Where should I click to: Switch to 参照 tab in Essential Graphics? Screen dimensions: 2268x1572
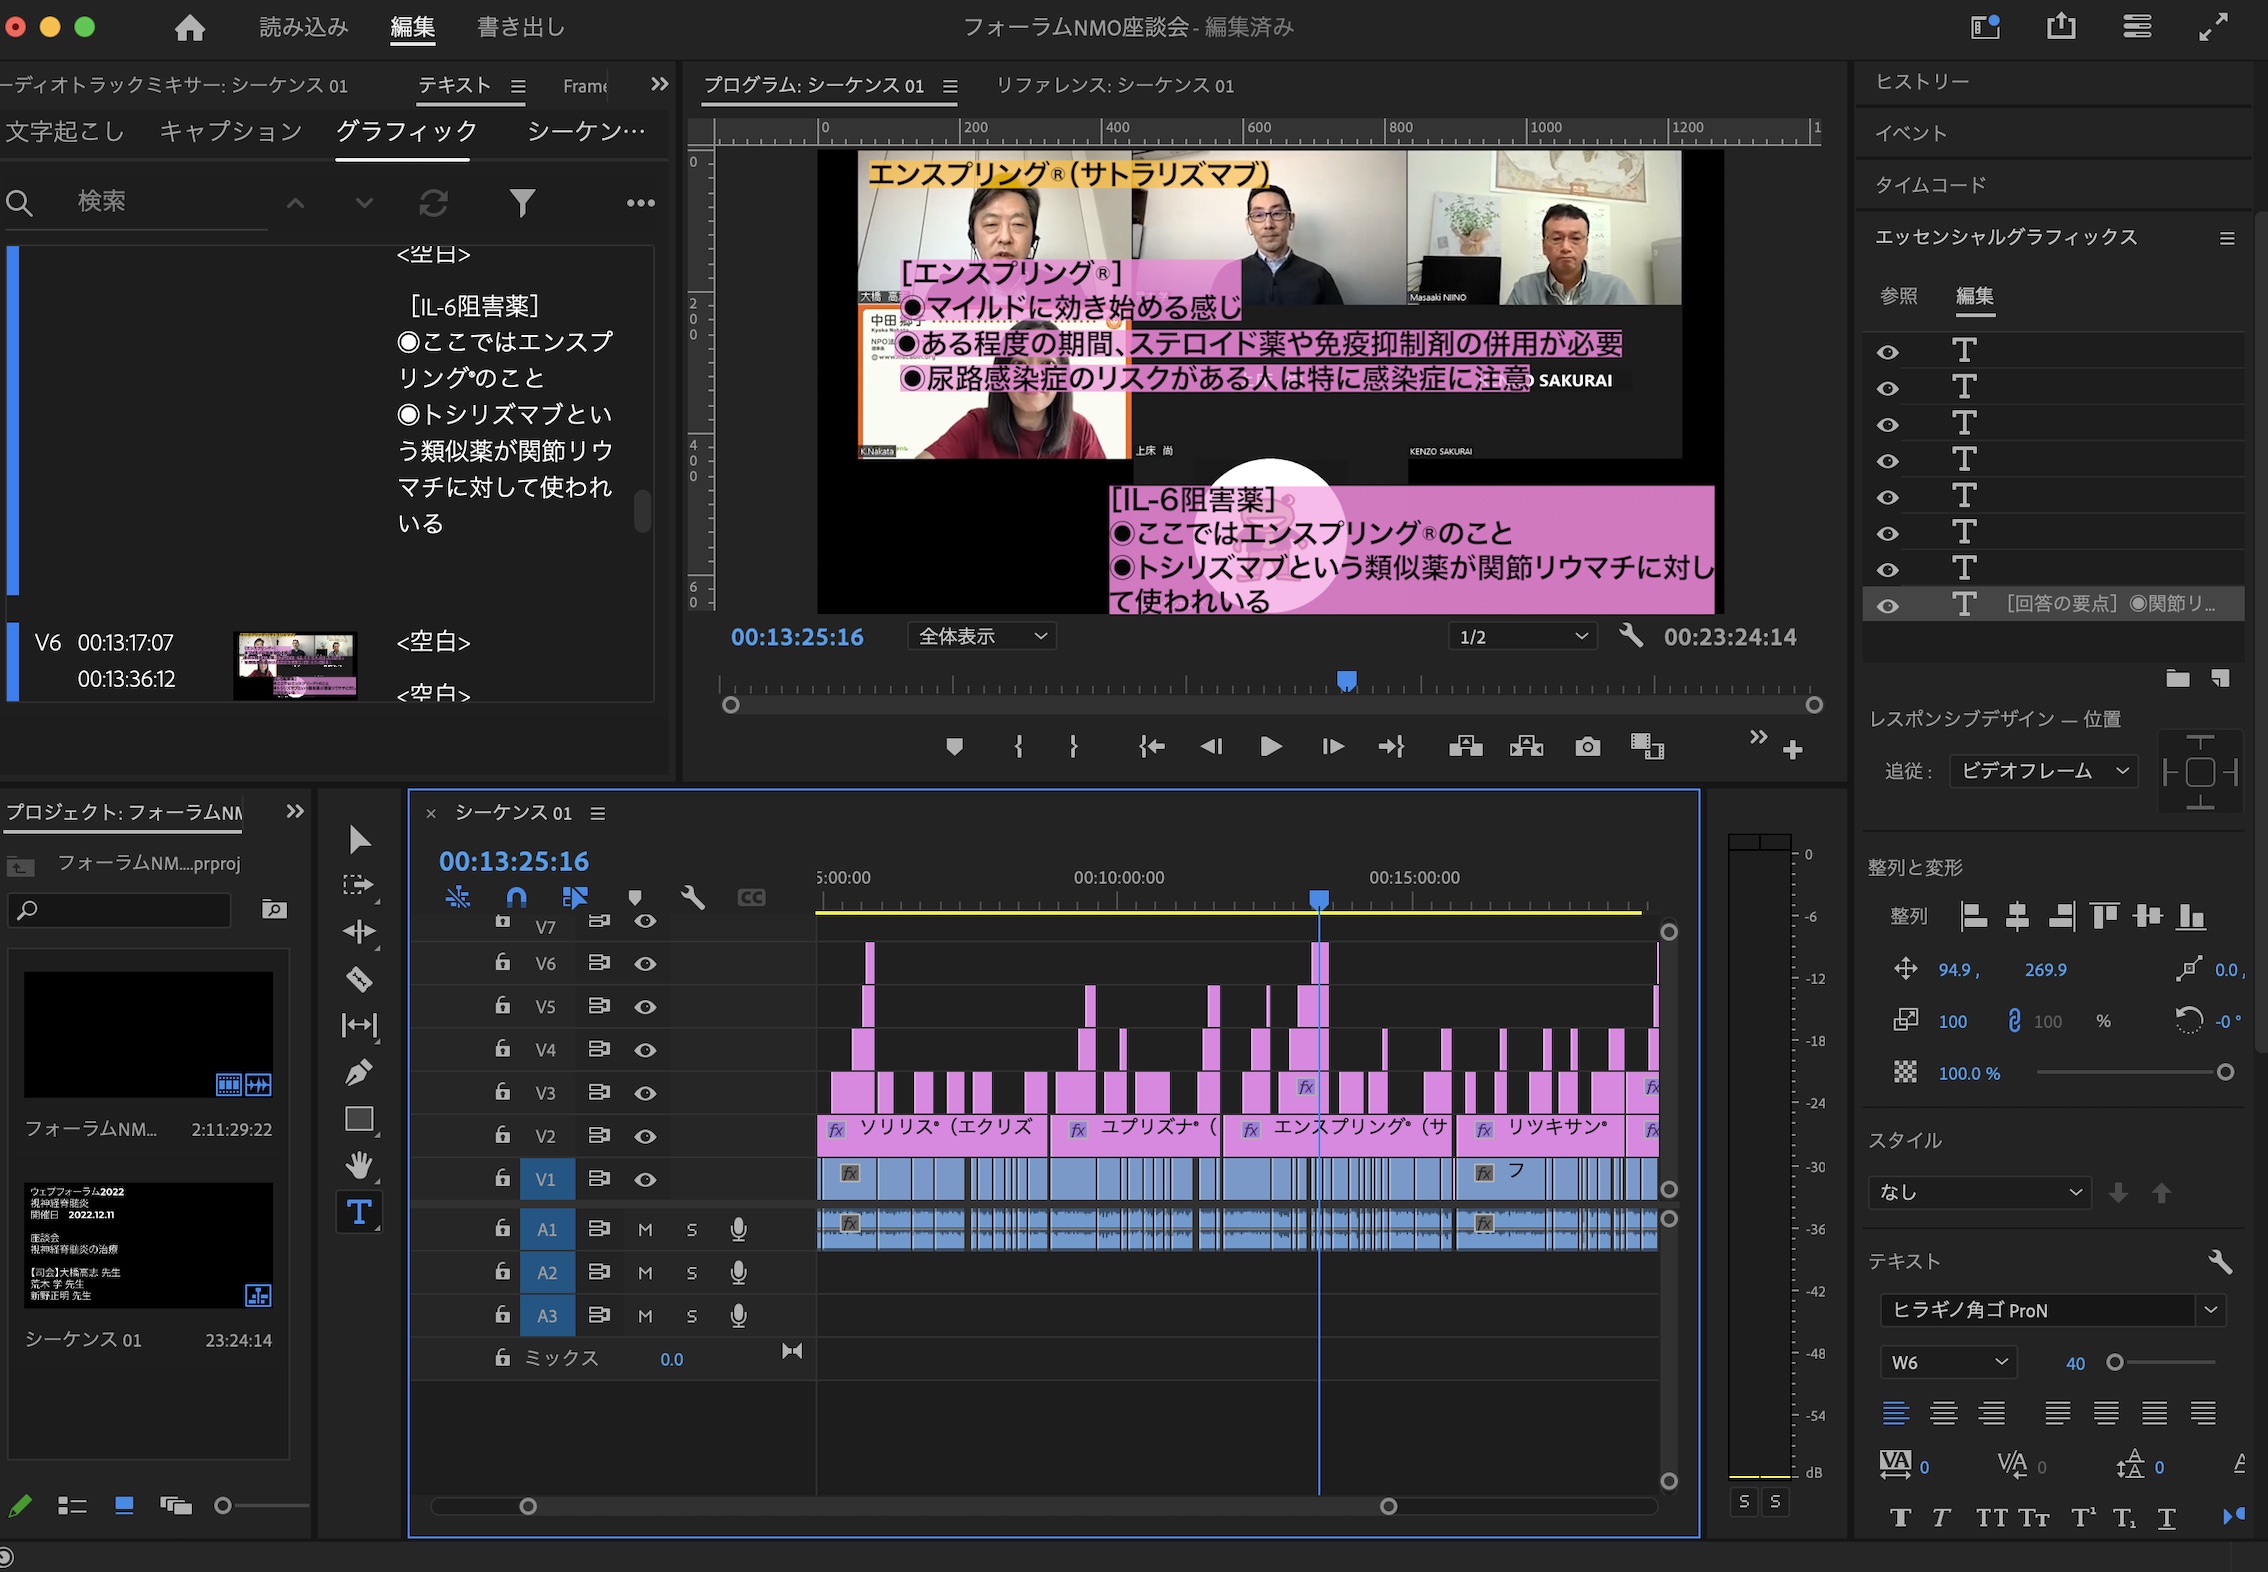pyautogui.click(x=1899, y=296)
